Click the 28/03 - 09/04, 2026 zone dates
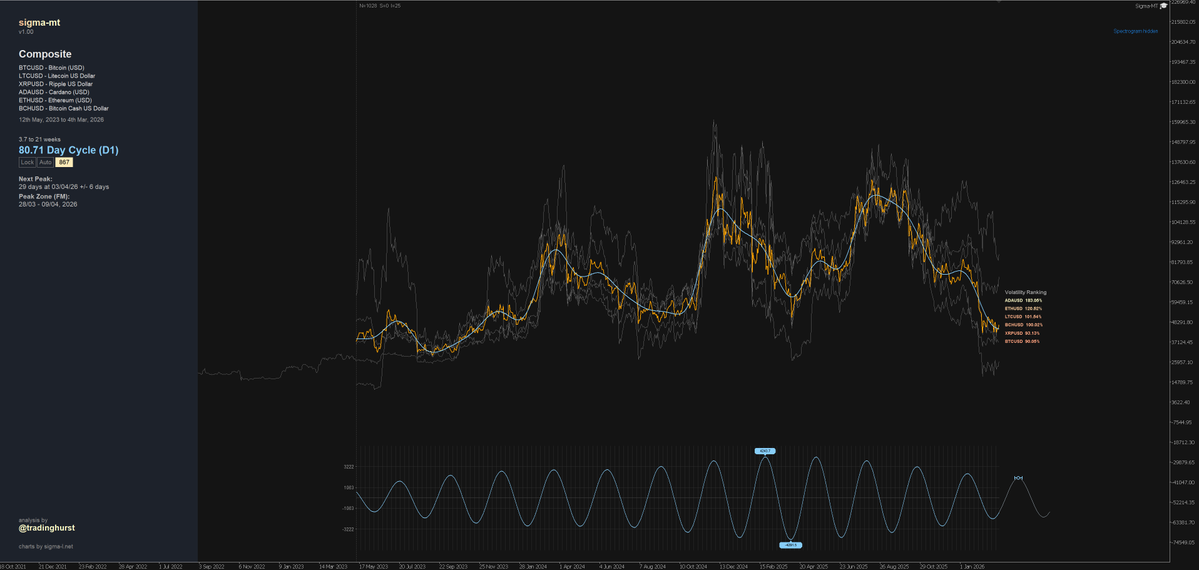The width and height of the screenshot is (1199, 570). point(48,204)
